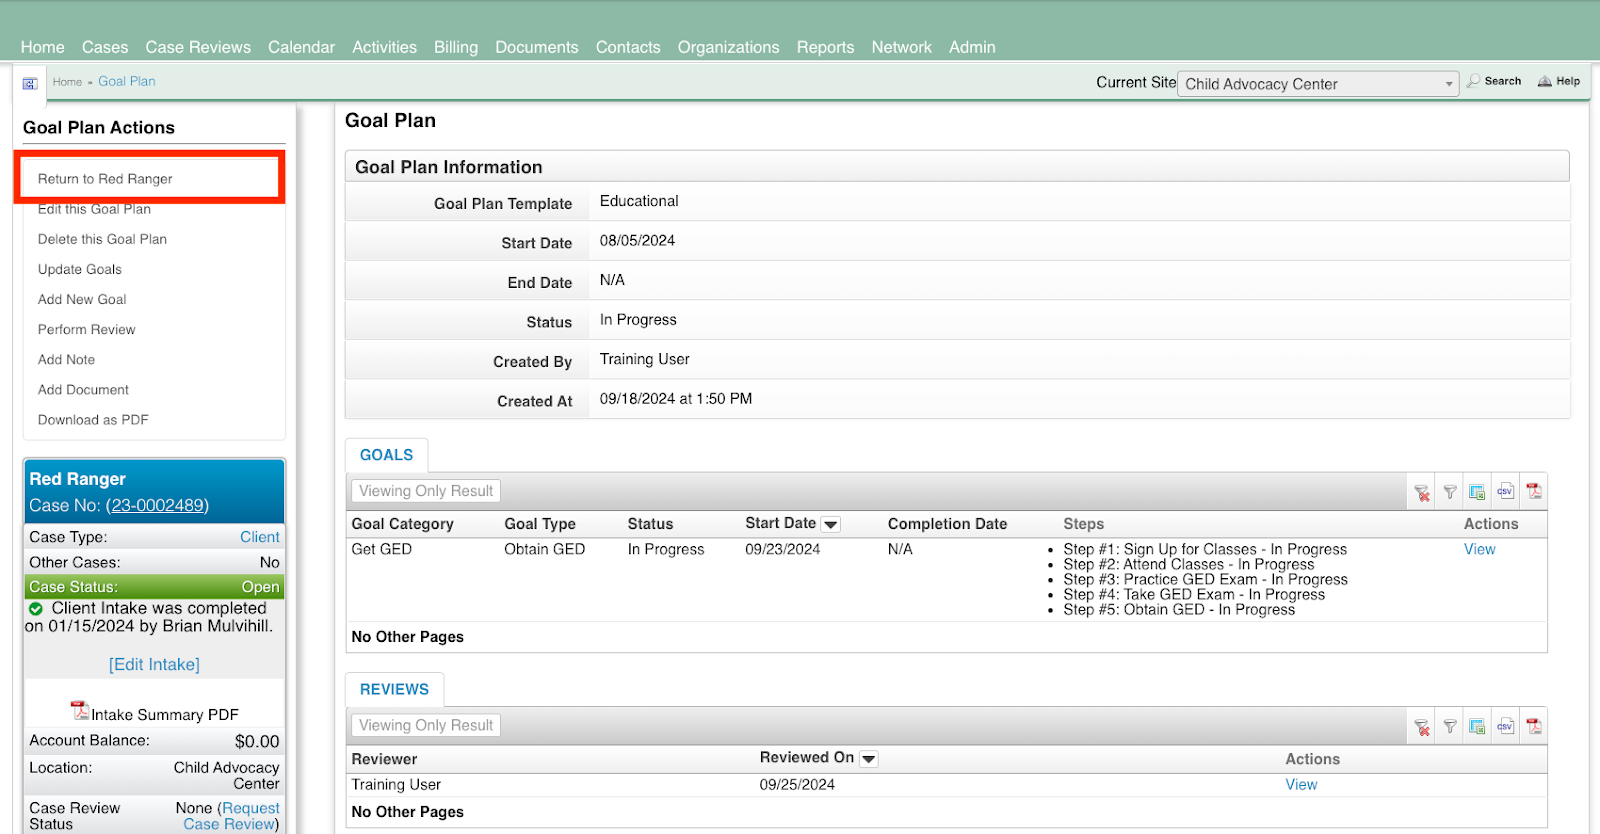Open the Calendar menu

pyautogui.click(x=301, y=47)
